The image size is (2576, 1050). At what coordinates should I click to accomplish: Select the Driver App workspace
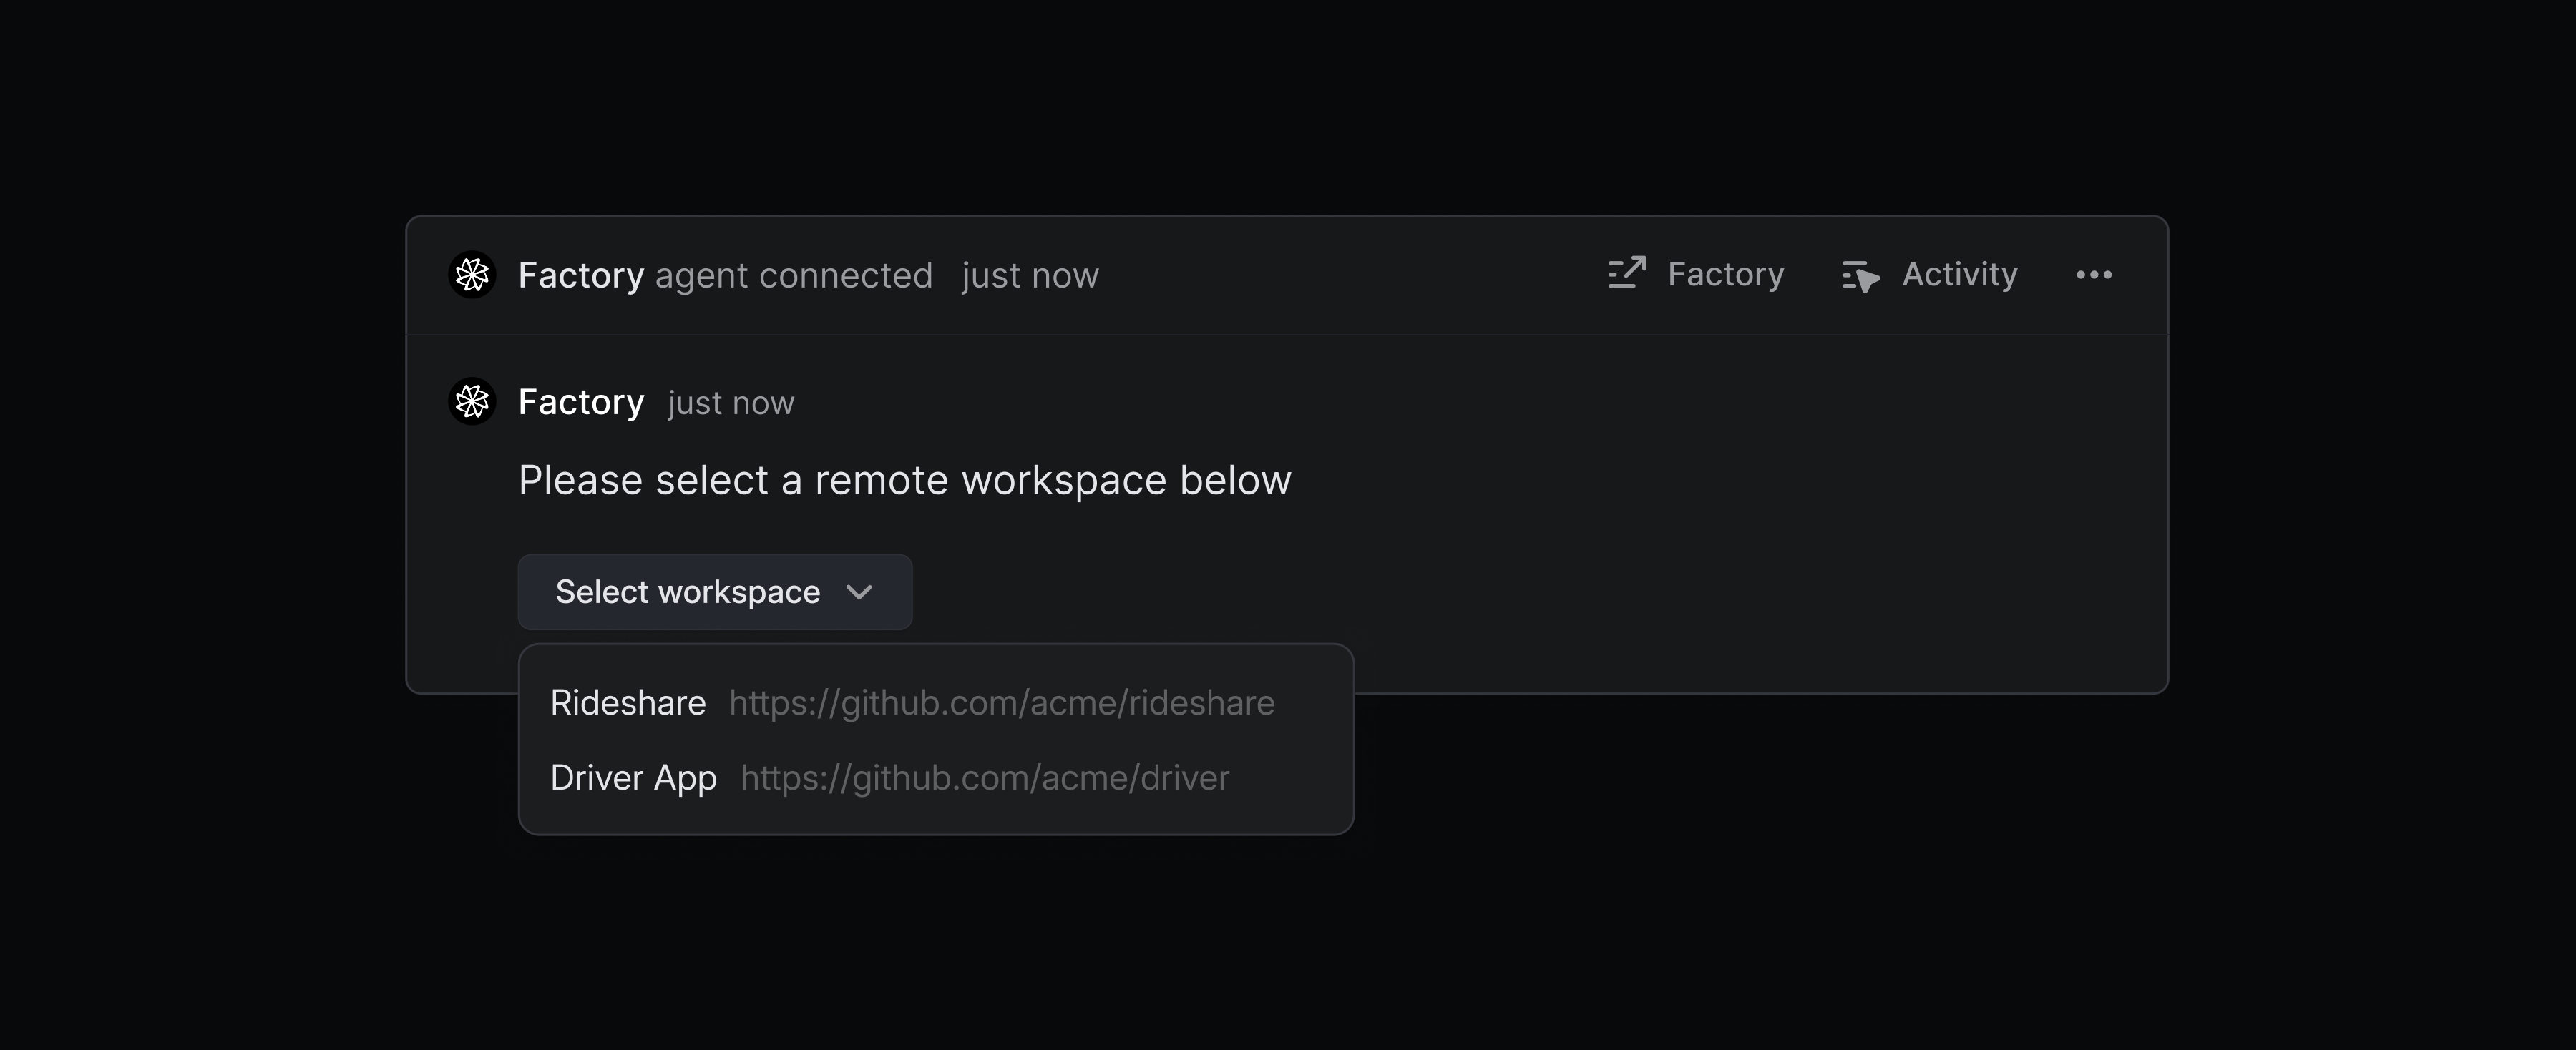click(x=633, y=777)
